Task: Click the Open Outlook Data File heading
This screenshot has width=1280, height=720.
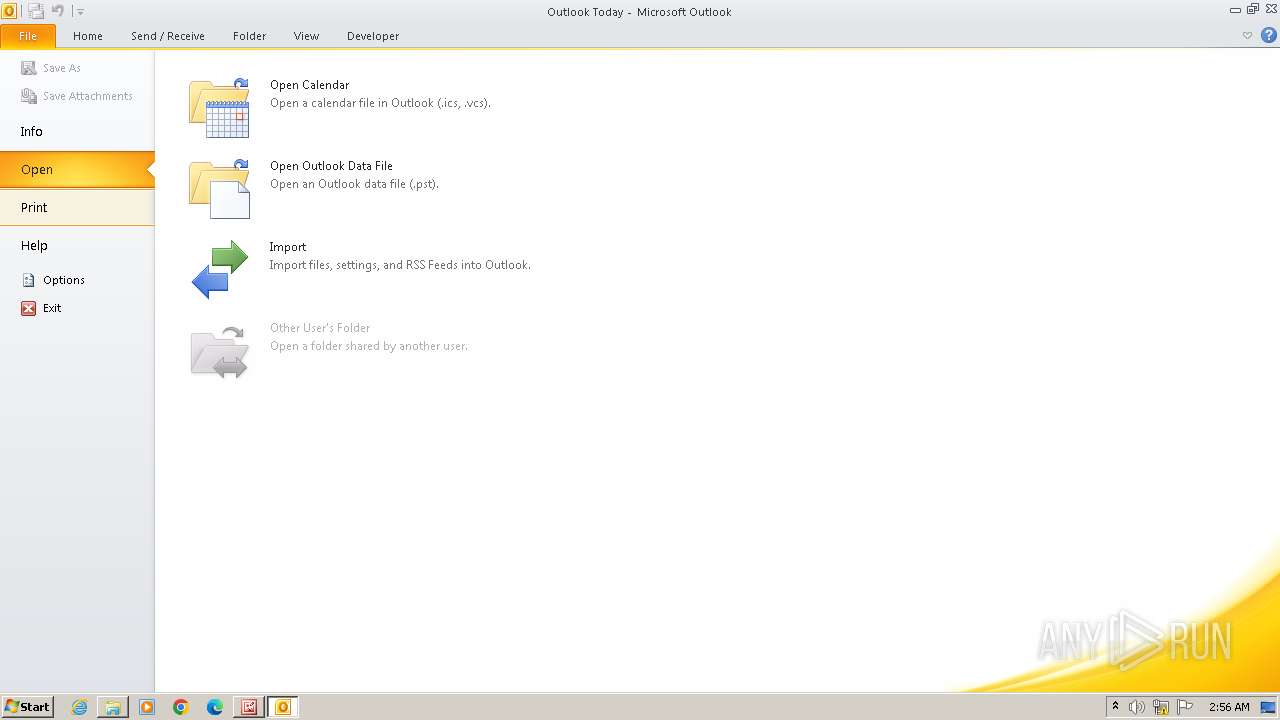Action: (x=331, y=166)
